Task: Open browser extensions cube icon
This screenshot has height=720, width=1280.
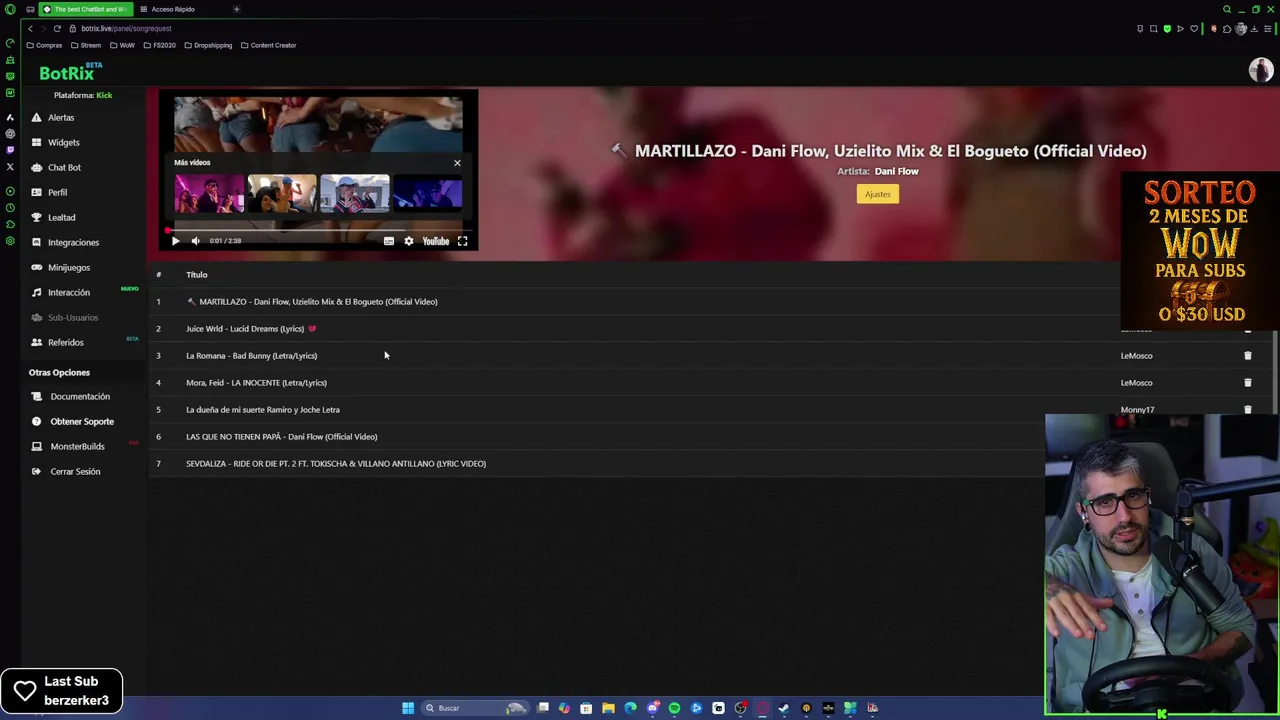Action: click(x=1227, y=28)
